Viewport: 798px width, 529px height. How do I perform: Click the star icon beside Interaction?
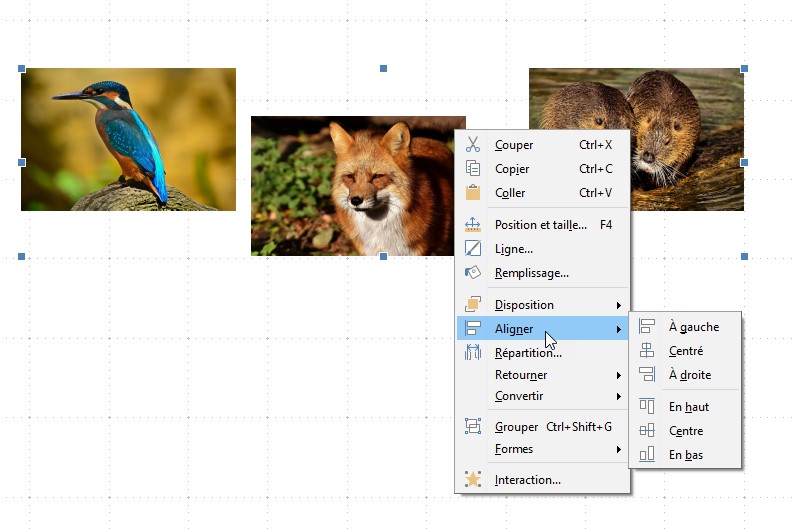tap(473, 480)
